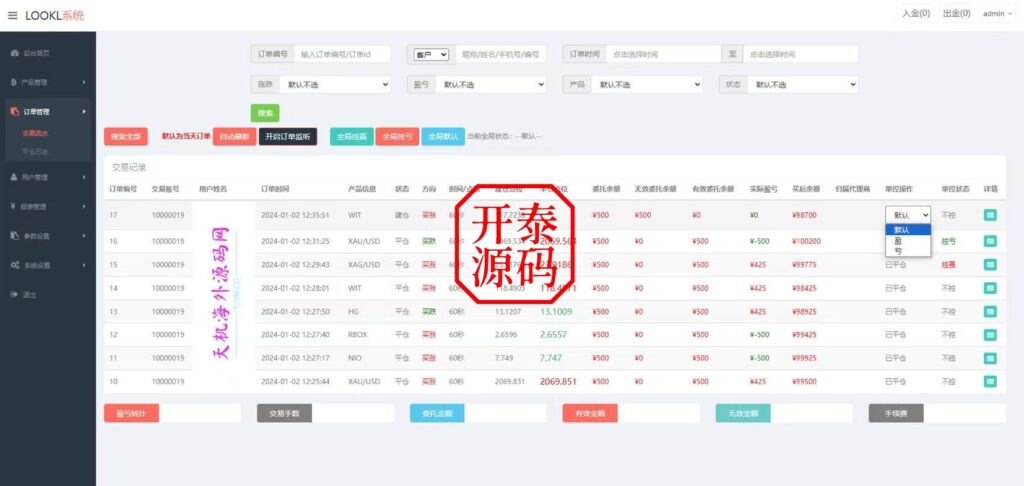Click order time 2024-01-02 12:35:51
1024x486 pixels.
coord(295,215)
